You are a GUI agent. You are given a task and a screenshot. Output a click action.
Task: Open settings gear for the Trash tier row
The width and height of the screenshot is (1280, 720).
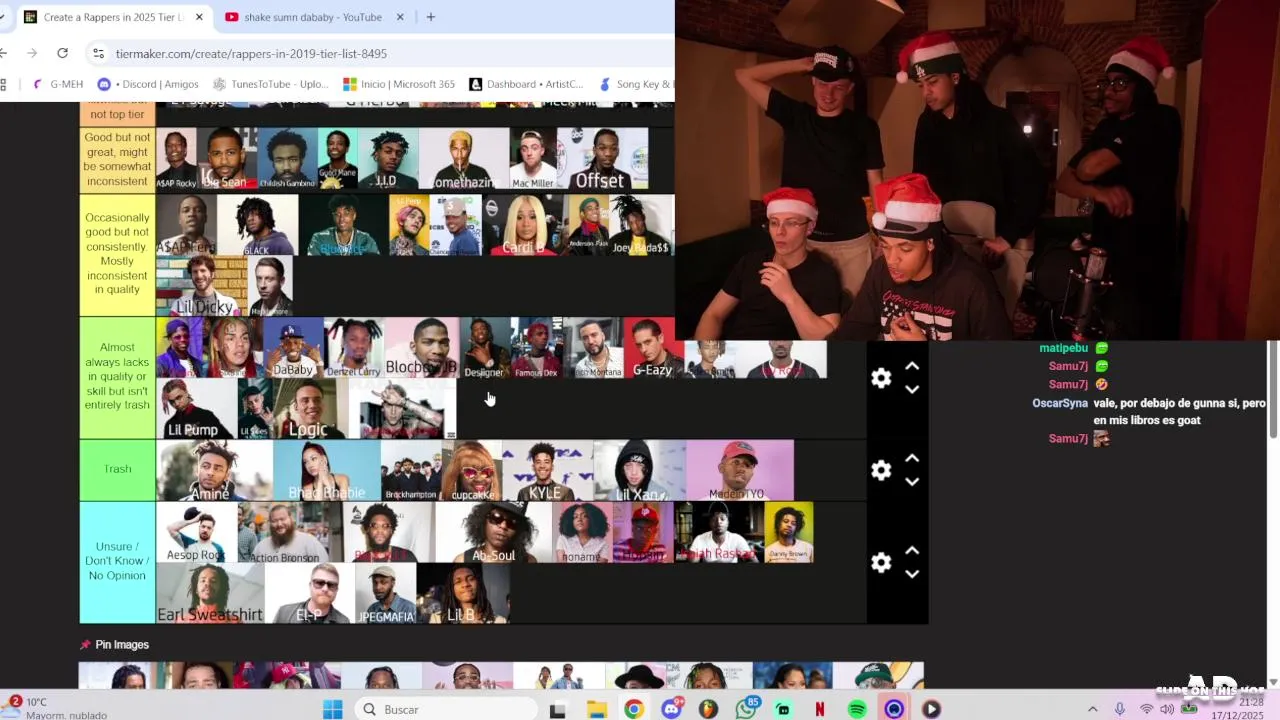(881, 470)
